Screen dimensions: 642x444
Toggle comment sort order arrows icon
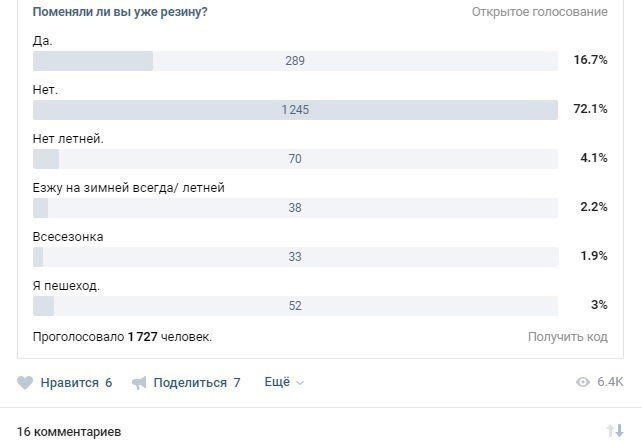click(615, 430)
